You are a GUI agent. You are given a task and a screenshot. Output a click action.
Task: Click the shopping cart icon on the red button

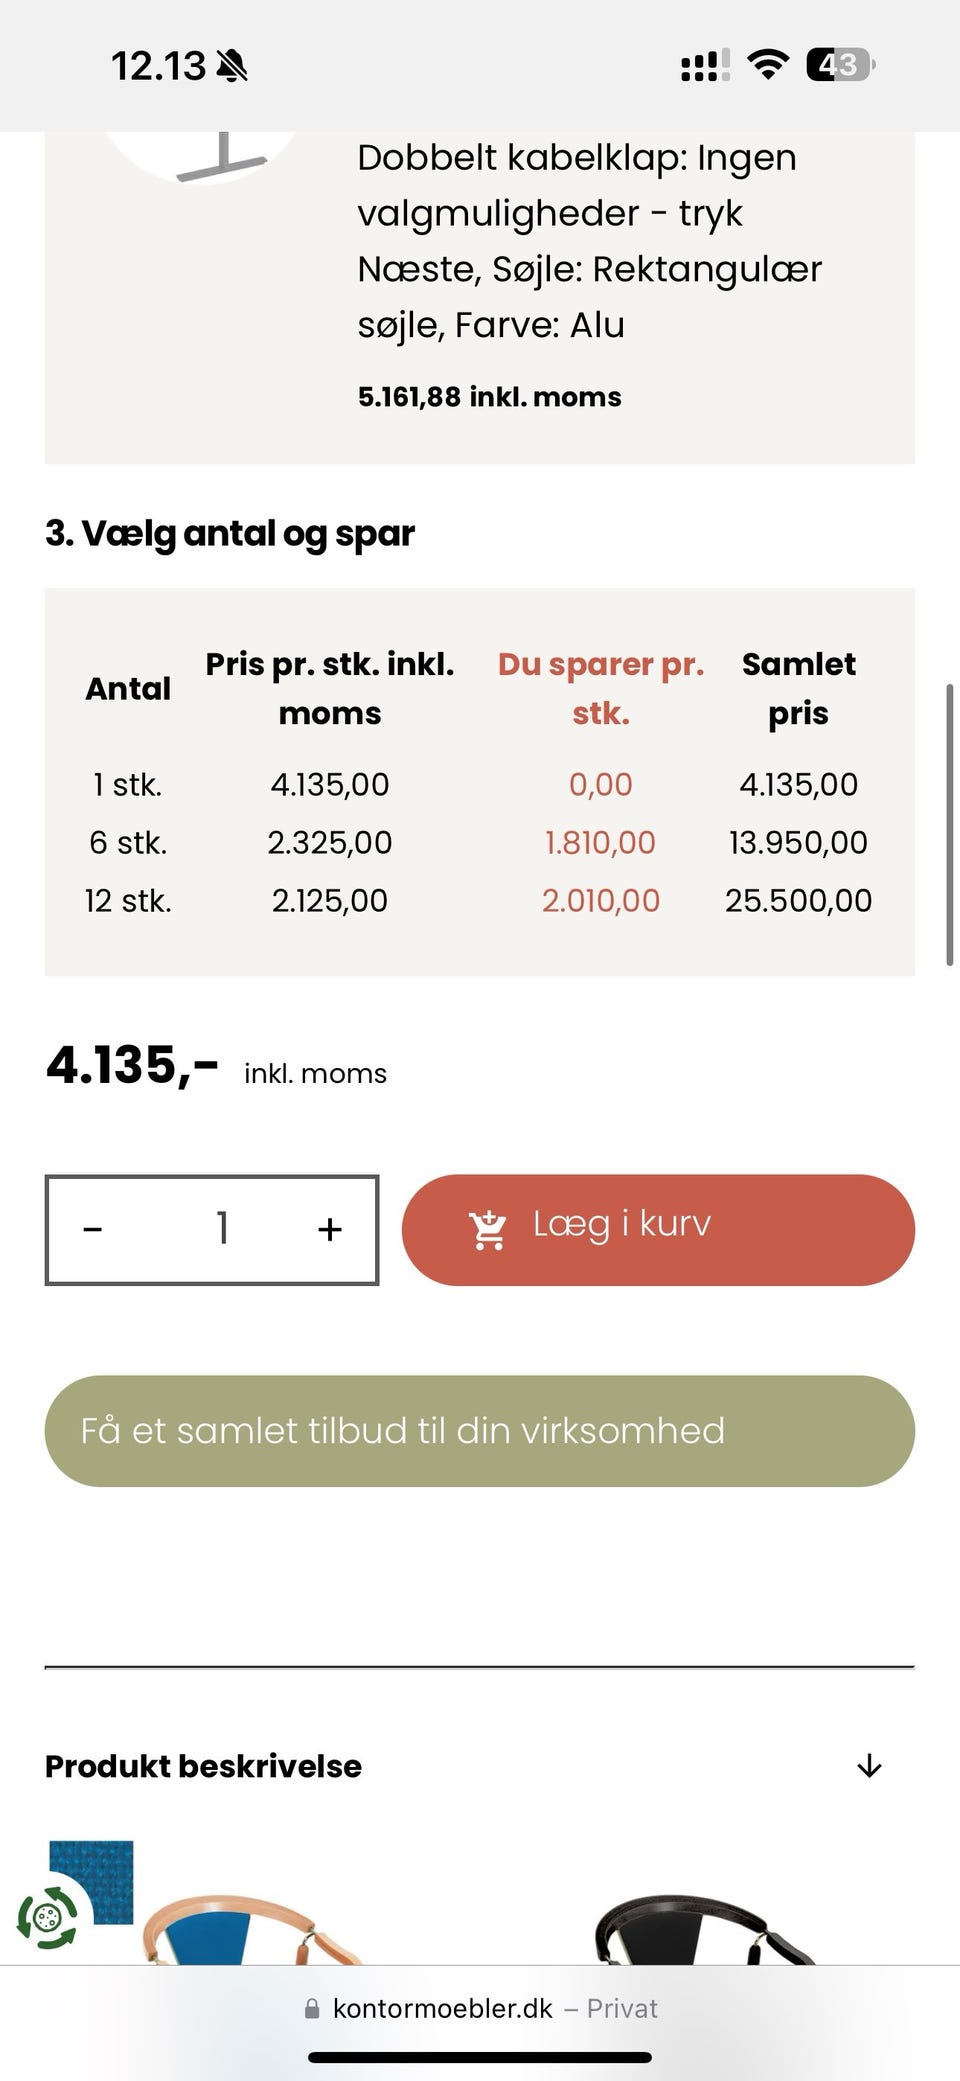pos(488,1230)
